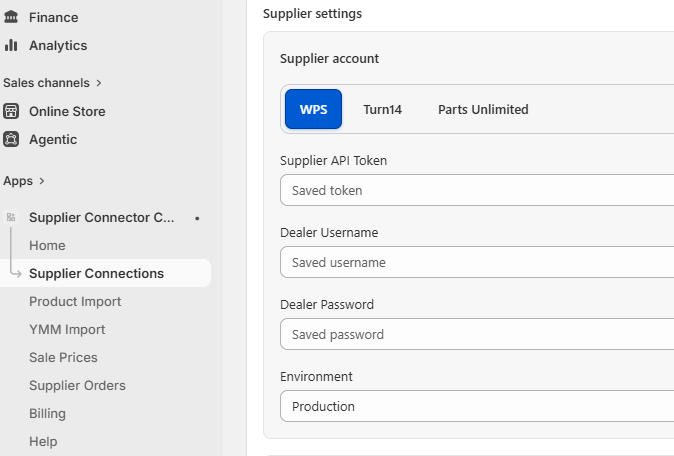
Task: Click the Agentic channel icon
Action: 11,139
